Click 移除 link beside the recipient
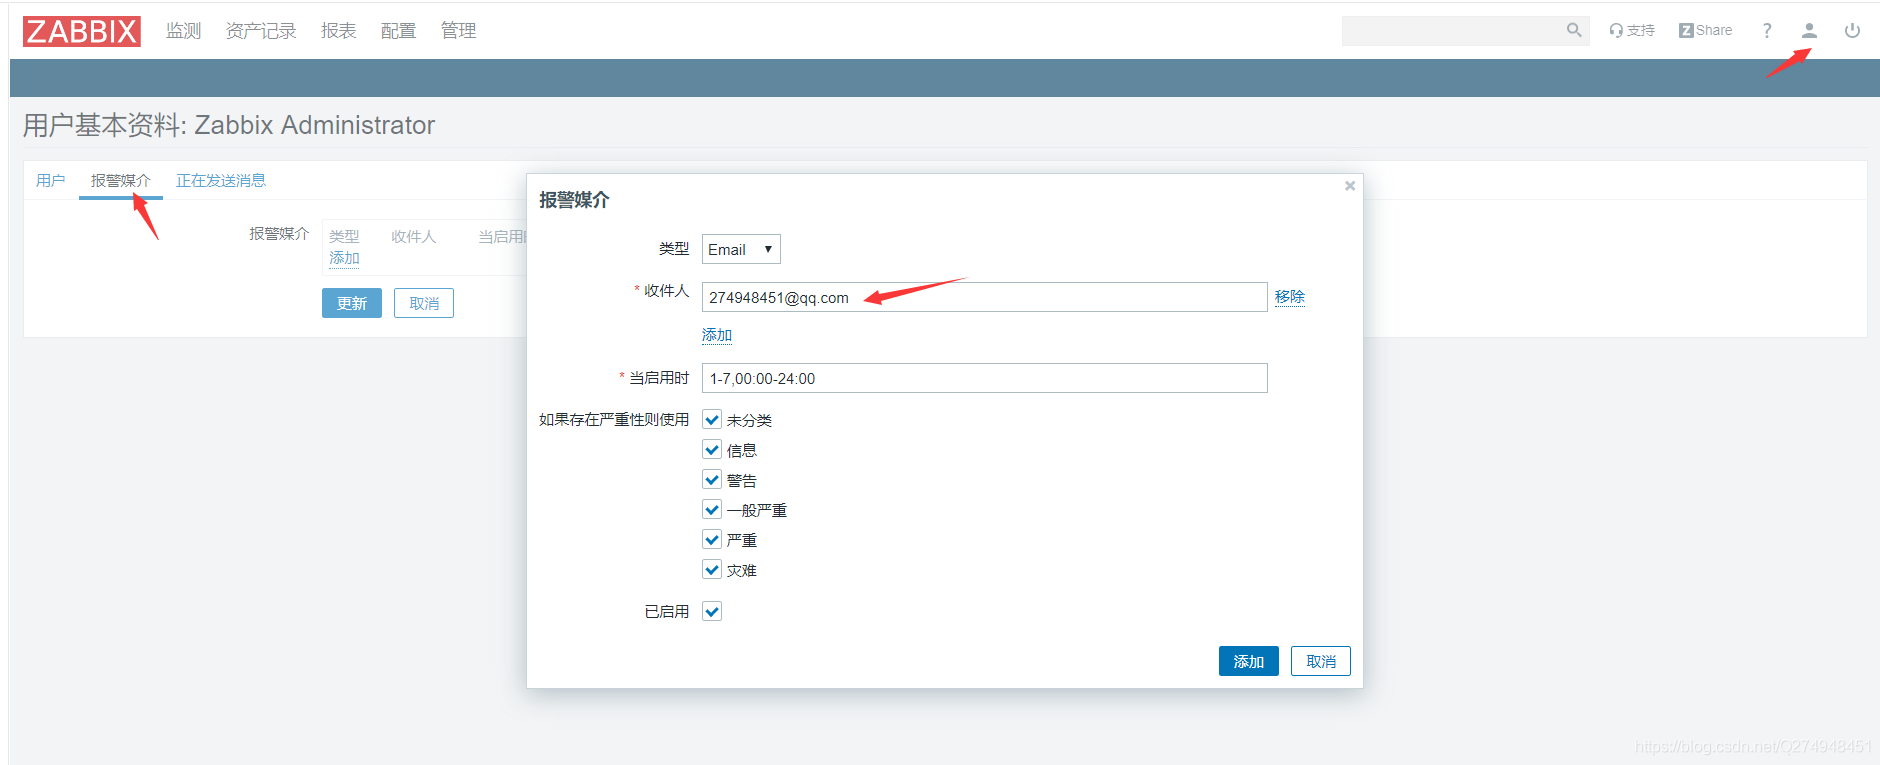 click(1290, 297)
